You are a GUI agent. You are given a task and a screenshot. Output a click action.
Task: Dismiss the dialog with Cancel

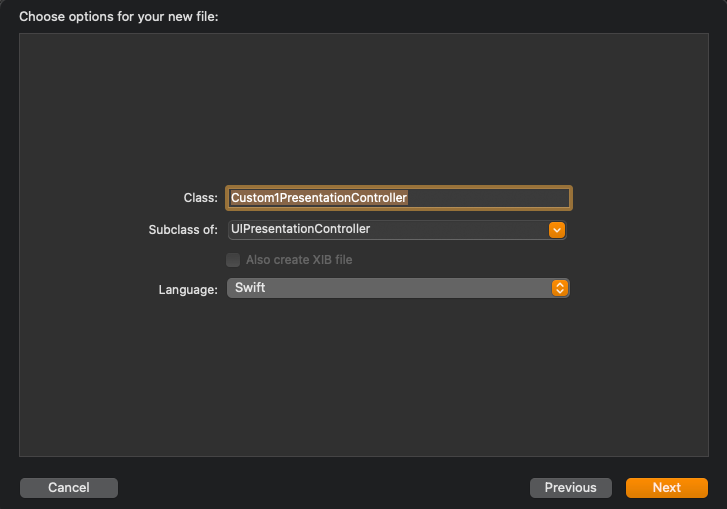[69, 488]
